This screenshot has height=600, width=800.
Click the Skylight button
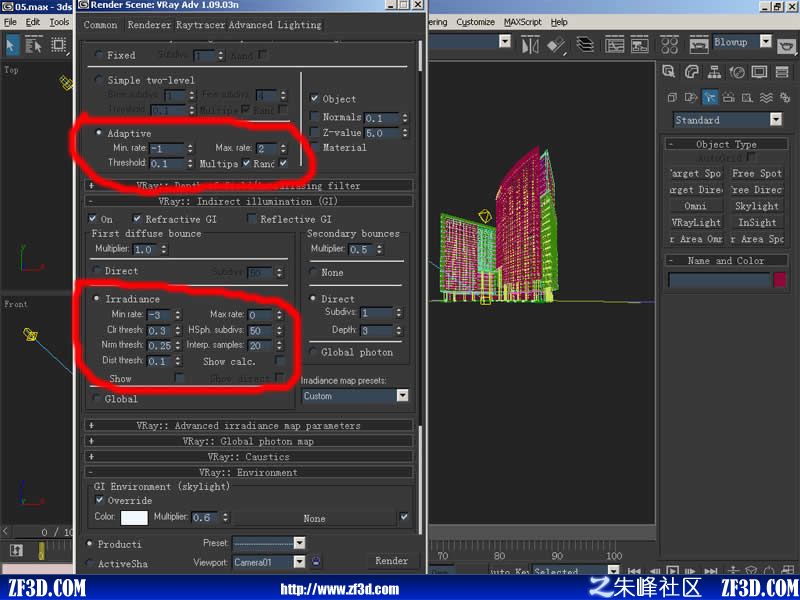click(757, 206)
